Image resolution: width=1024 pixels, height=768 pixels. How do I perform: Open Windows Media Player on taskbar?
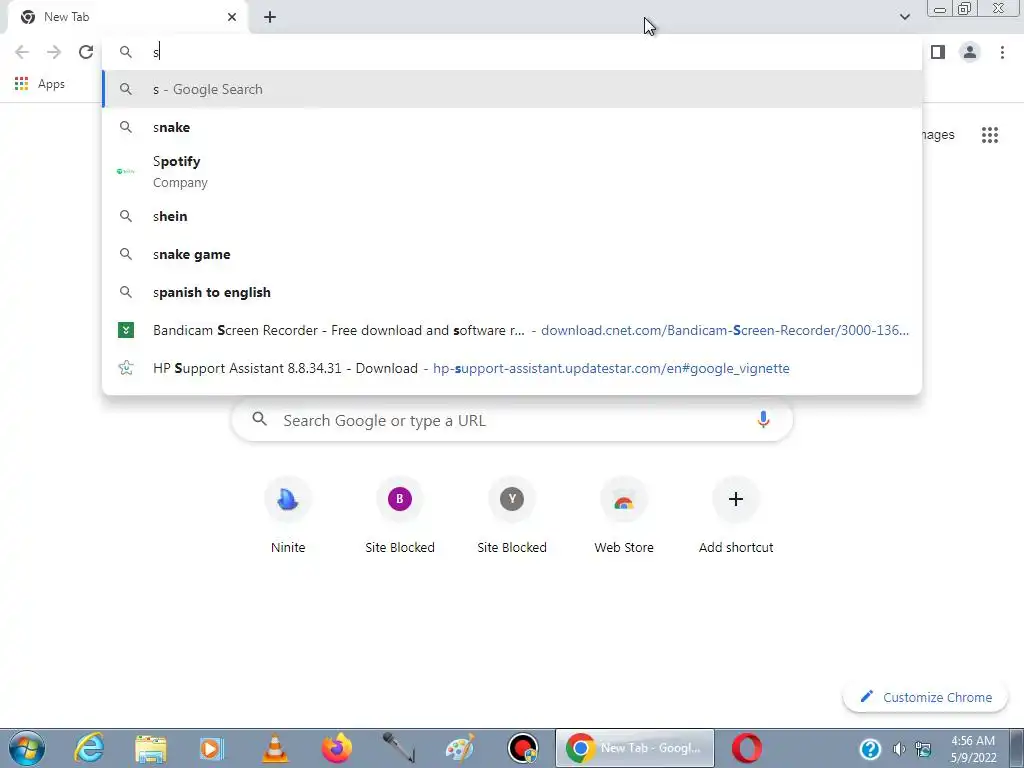click(212, 748)
